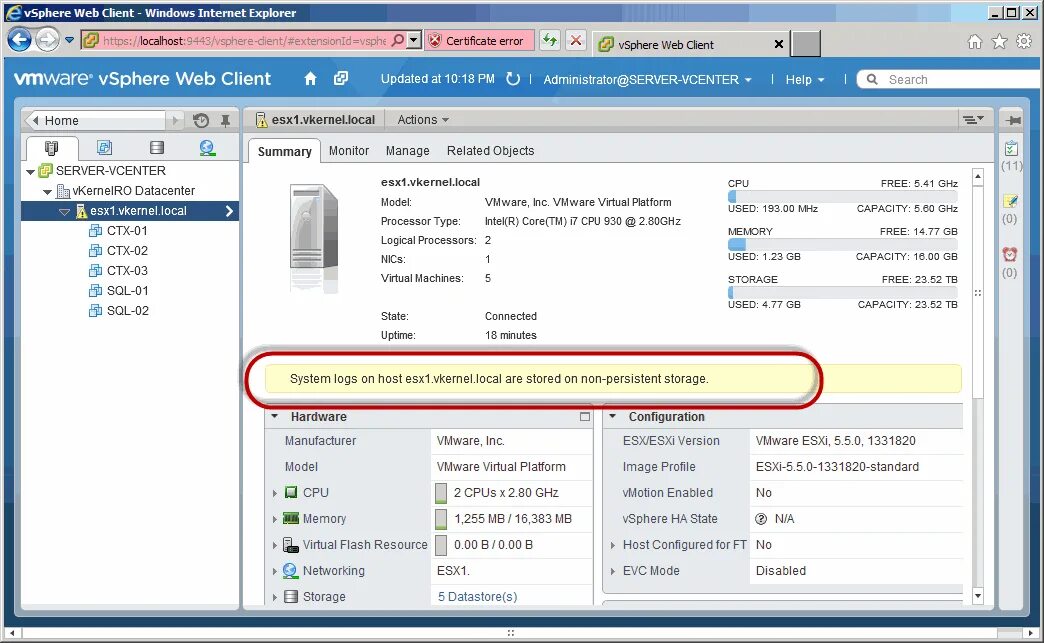Click the pin icon on the right sidebar

point(1013,120)
